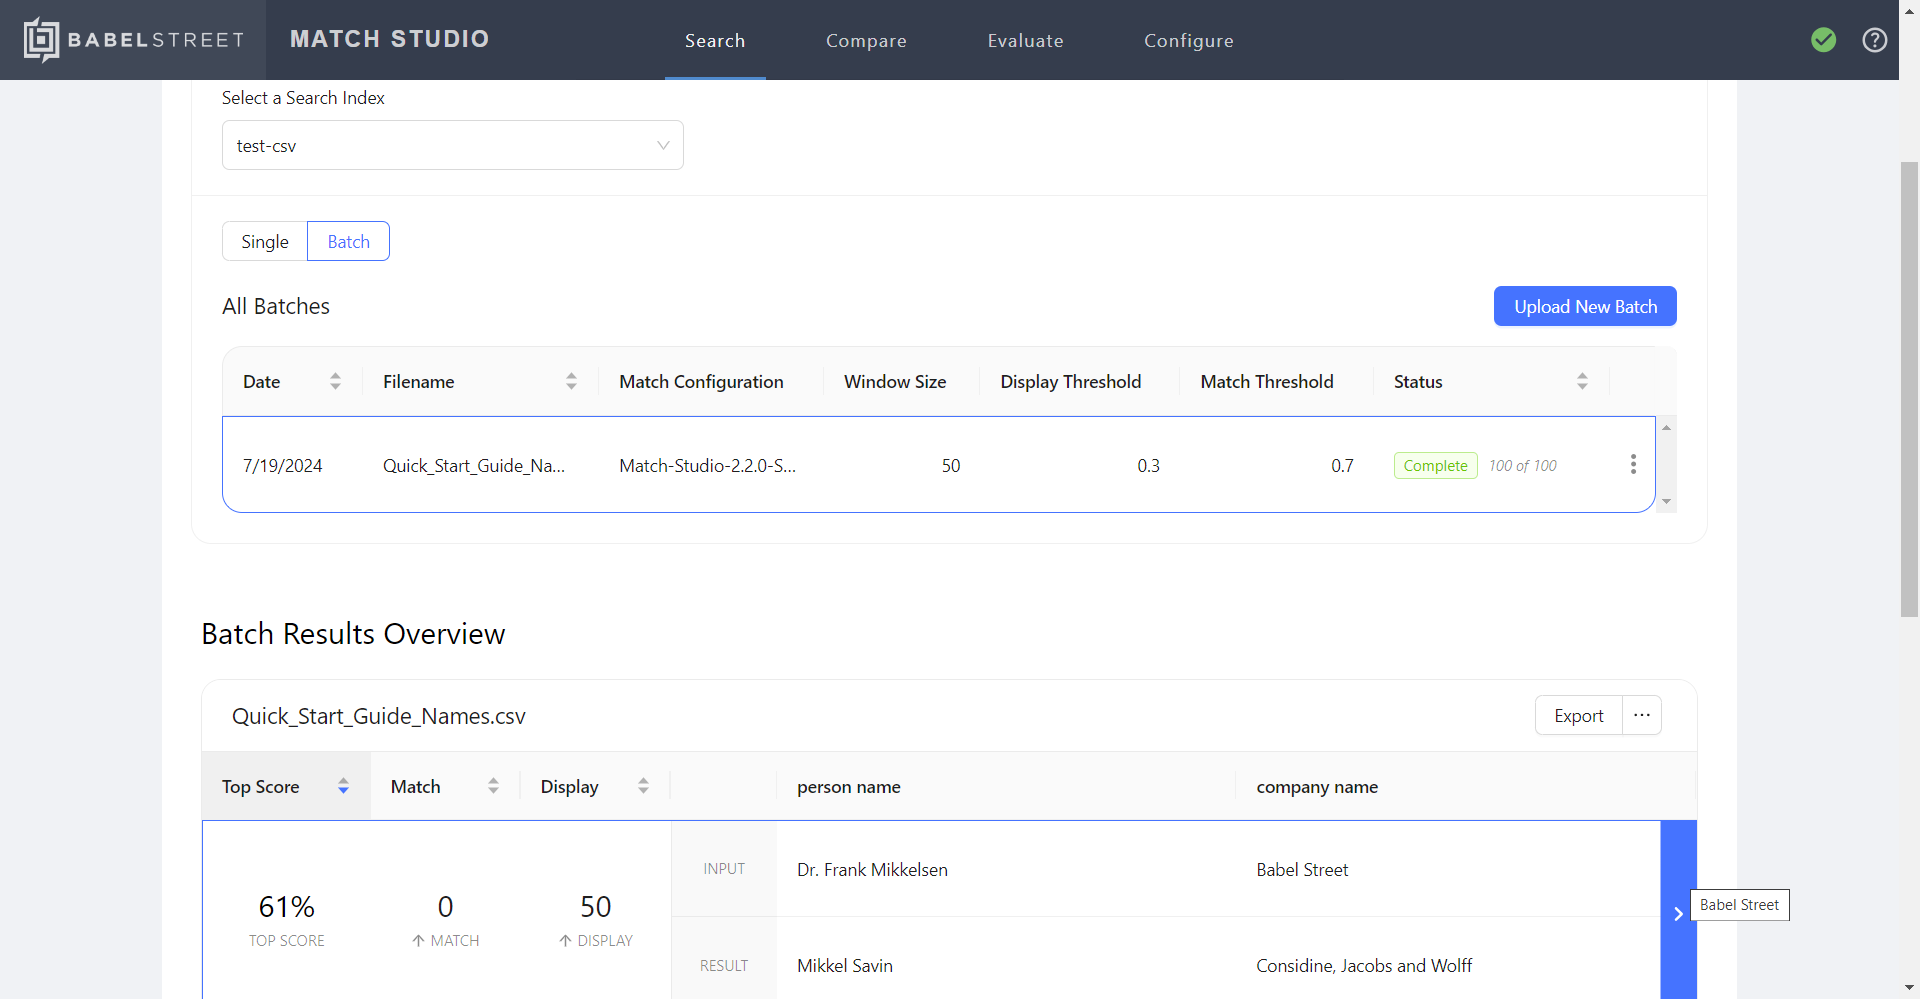Click the Complete status tag
Image resolution: width=1920 pixels, height=999 pixels.
tap(1435, 465)
